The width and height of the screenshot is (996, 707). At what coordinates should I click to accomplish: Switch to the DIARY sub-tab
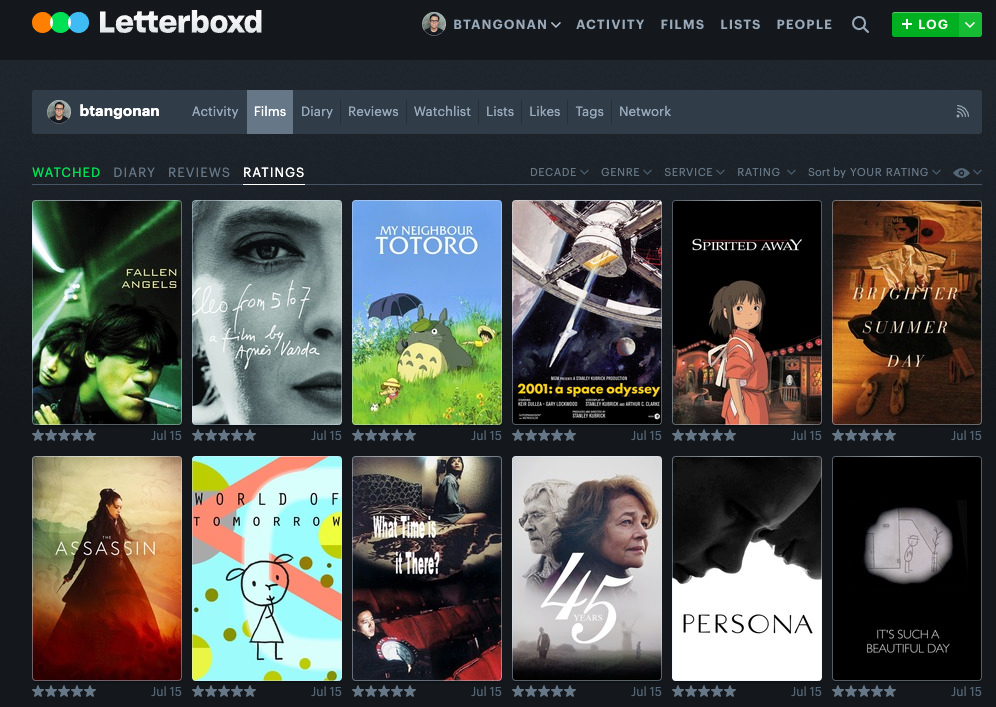[x=134, y=172]
